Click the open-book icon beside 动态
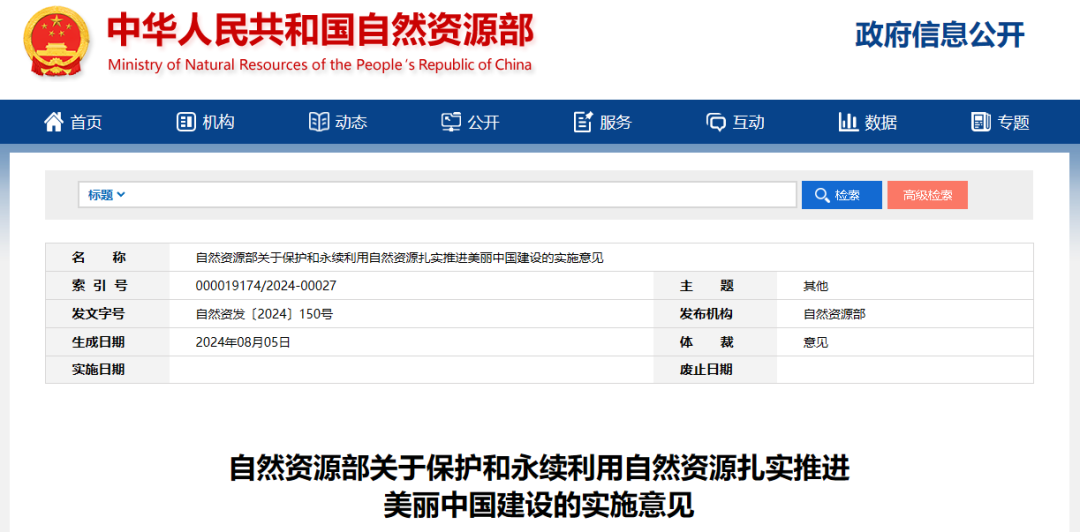 [x=319, y=122]
